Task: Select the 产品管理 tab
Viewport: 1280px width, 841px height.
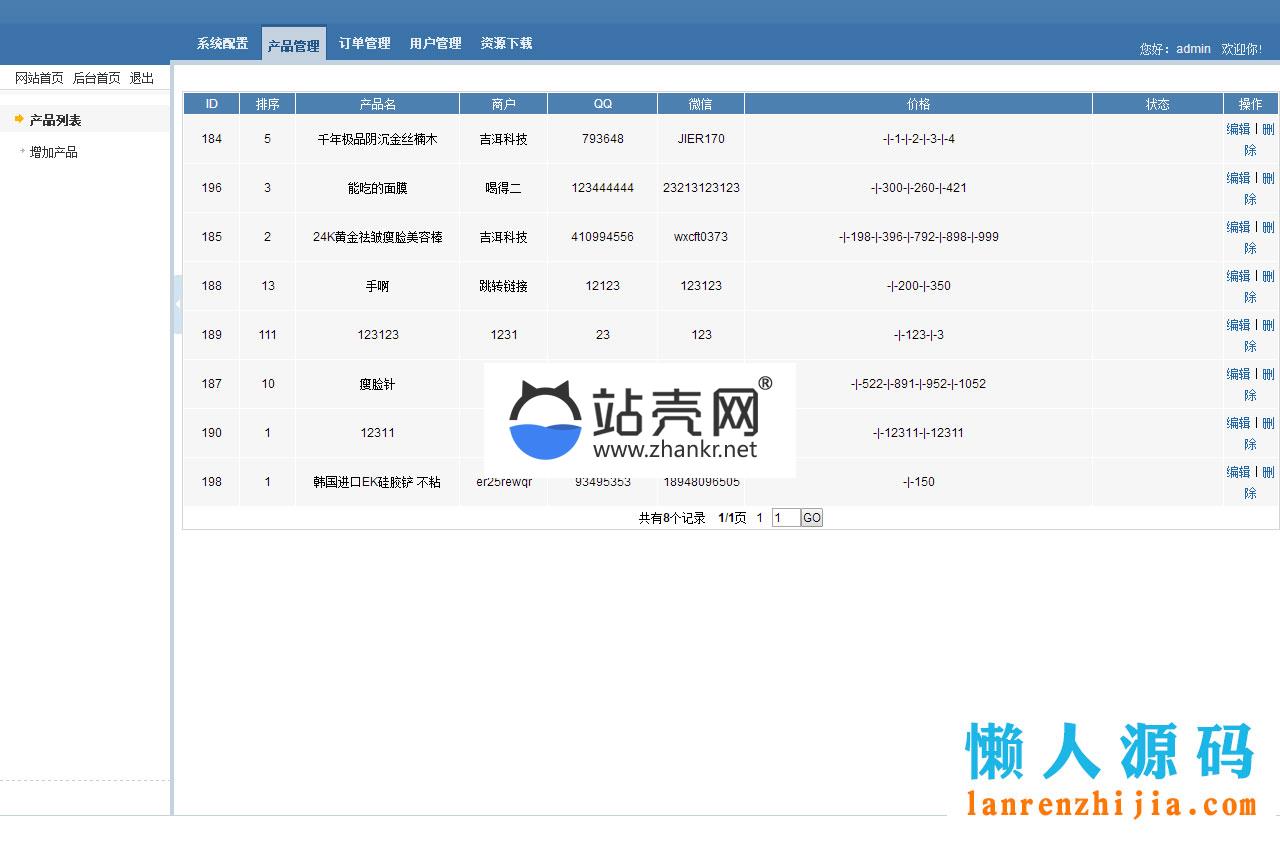Action: pos(293,46)
